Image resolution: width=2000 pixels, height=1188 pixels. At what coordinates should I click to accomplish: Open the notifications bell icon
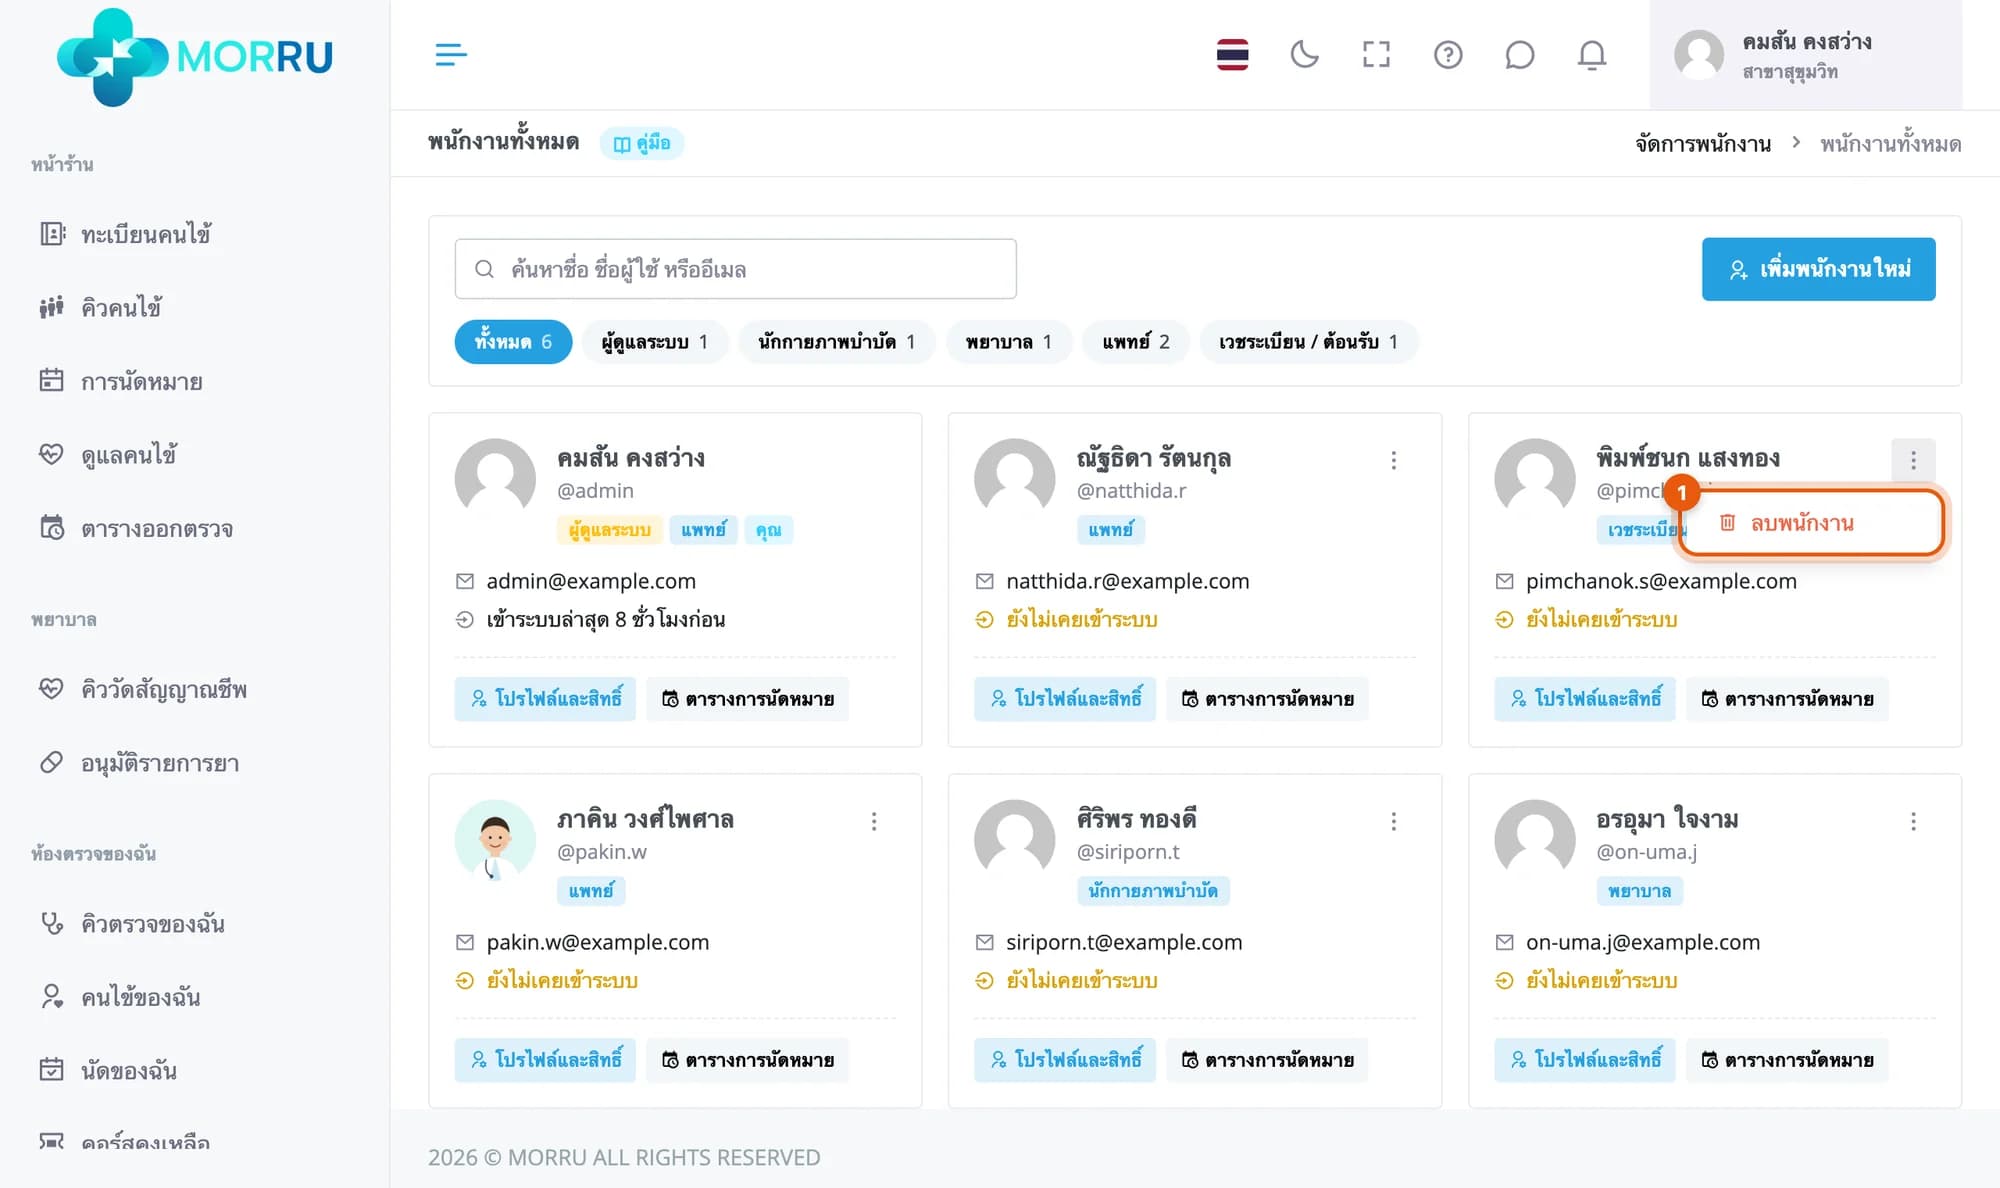tap(1592, 55)
